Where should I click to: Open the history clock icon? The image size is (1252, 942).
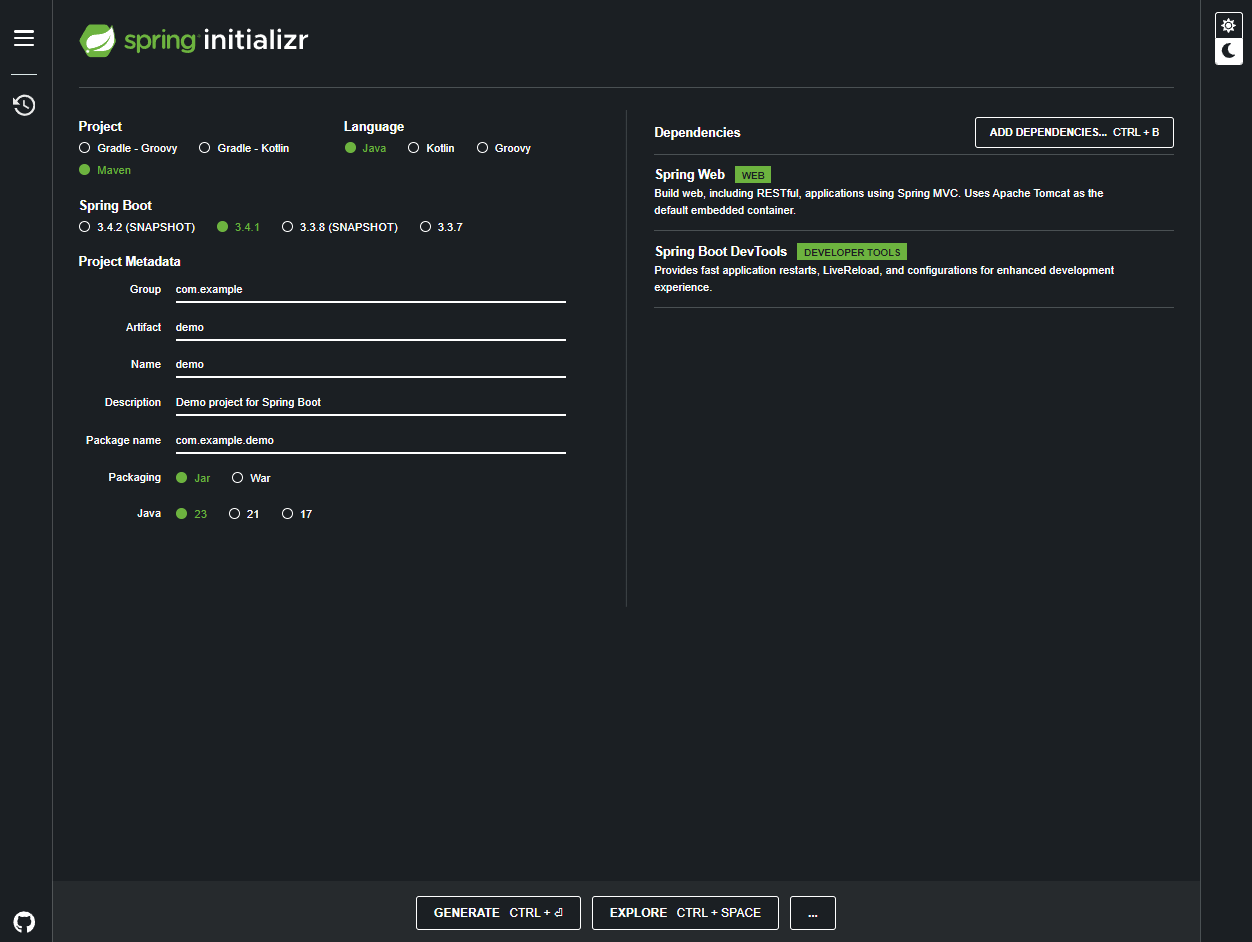coord(24,105)
